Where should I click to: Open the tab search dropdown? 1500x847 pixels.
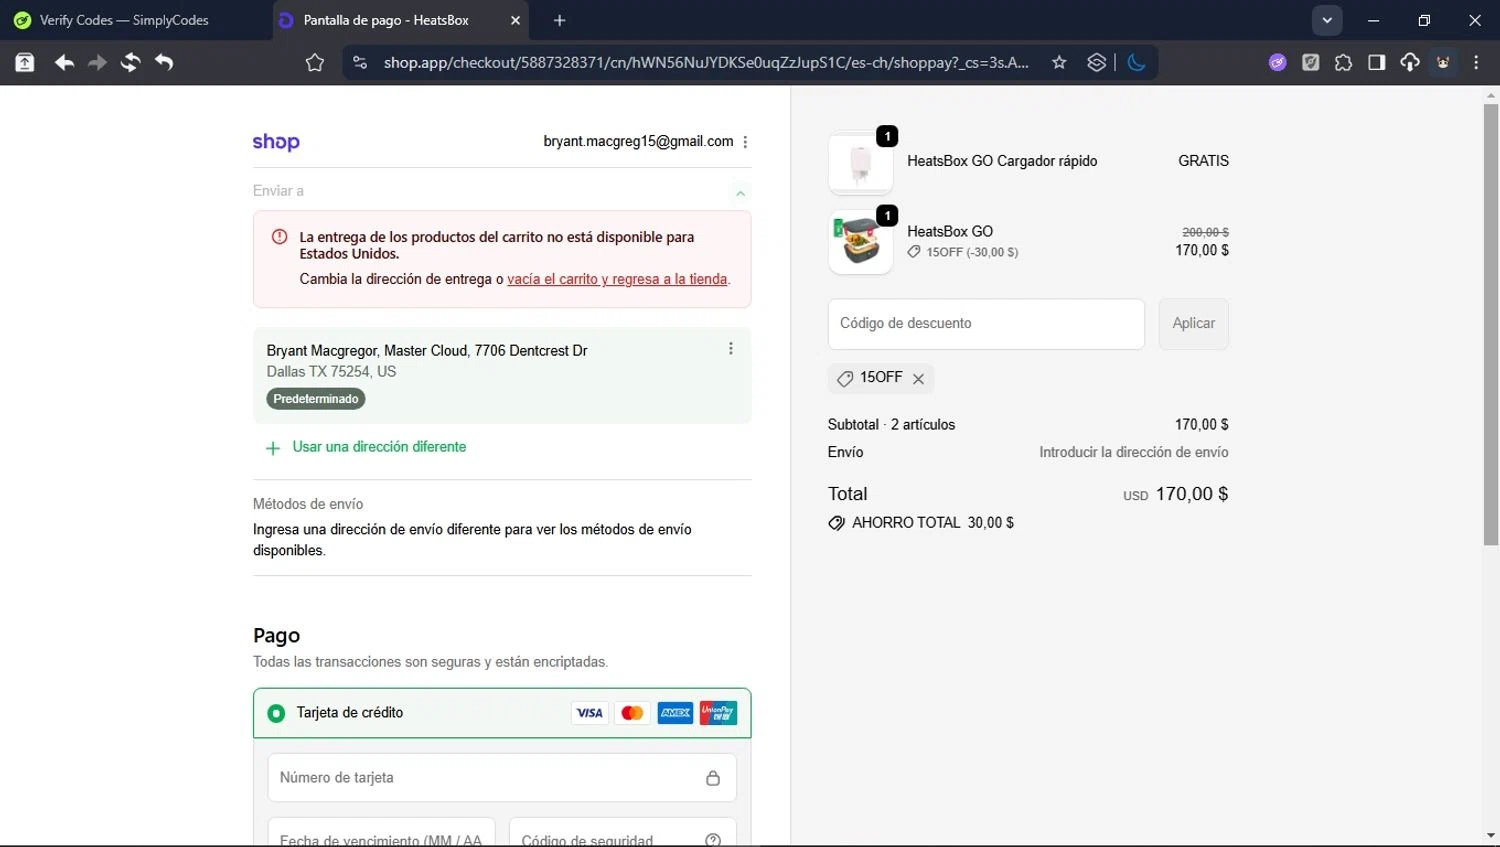coord(1327,20)
